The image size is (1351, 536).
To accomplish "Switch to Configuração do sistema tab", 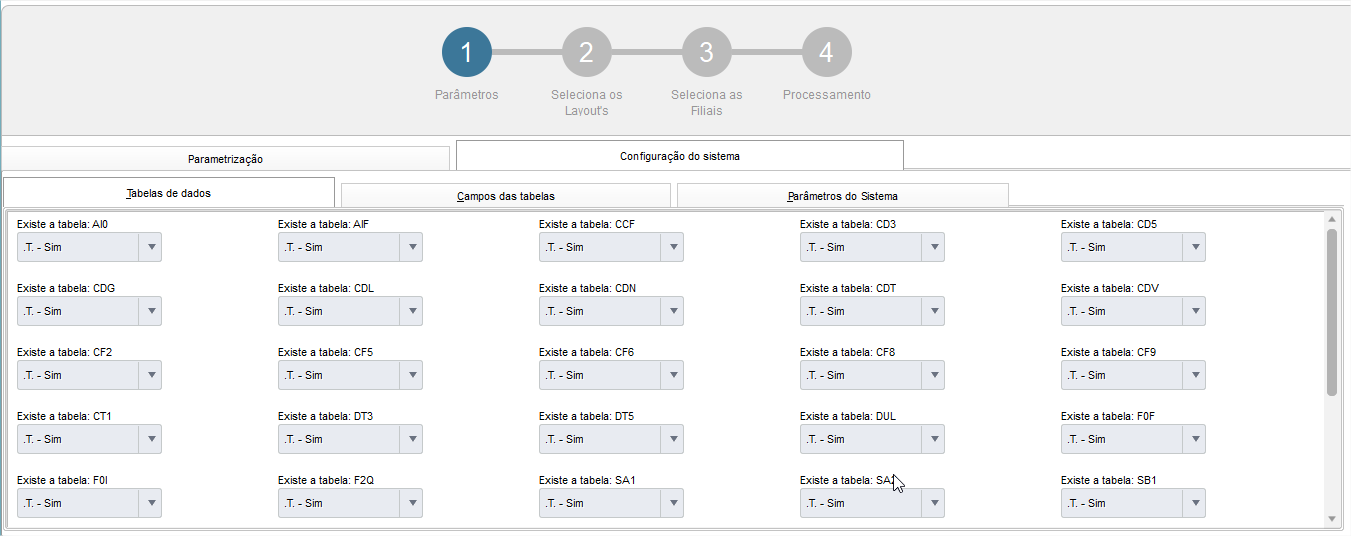I will pos(679,156).
